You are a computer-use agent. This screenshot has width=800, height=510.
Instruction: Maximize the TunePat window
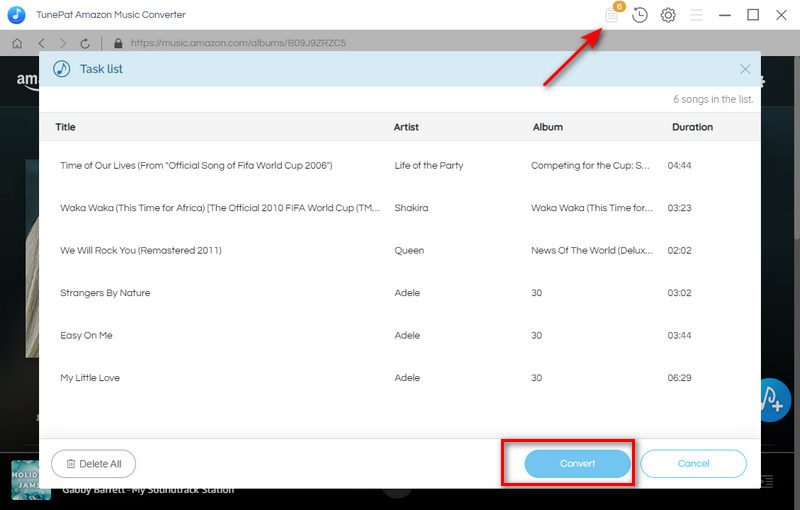(753, 15)
